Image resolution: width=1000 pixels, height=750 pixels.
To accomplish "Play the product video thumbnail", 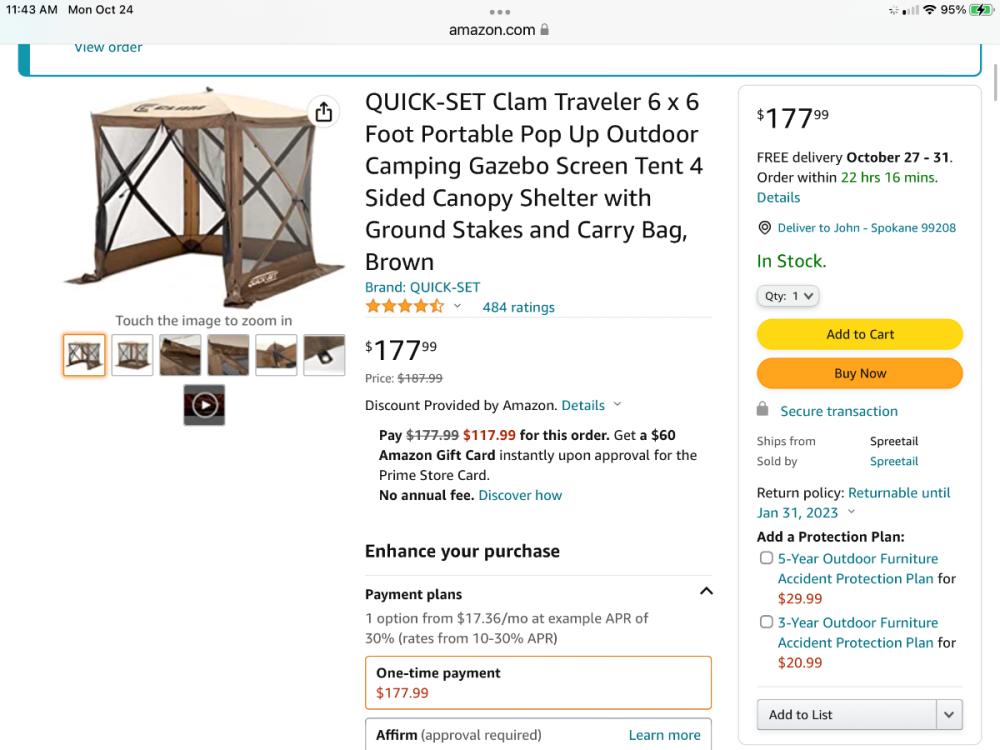I will click(x=204, y=405).
